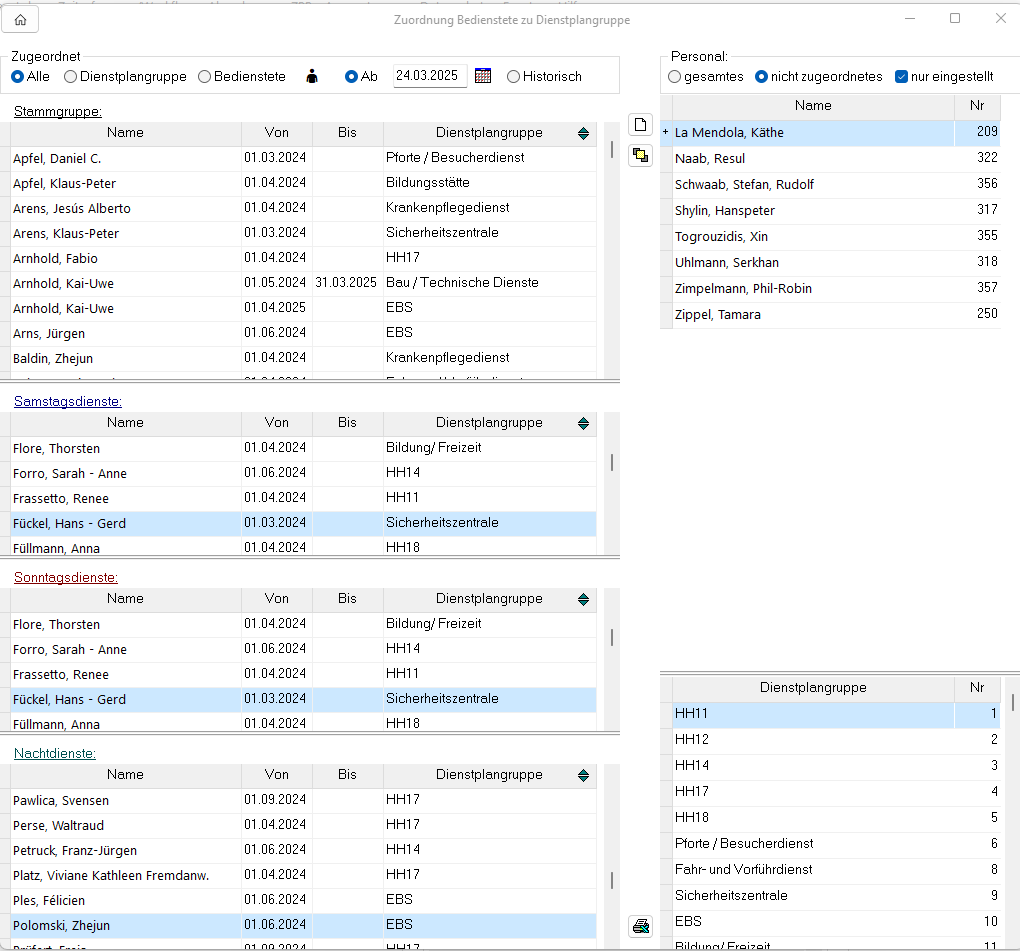Viewport: 1020px width, 951px height.
Task: Click sort icon in Nachtdienste Dienstplangruppe header
Action: (x=583, y=775)
